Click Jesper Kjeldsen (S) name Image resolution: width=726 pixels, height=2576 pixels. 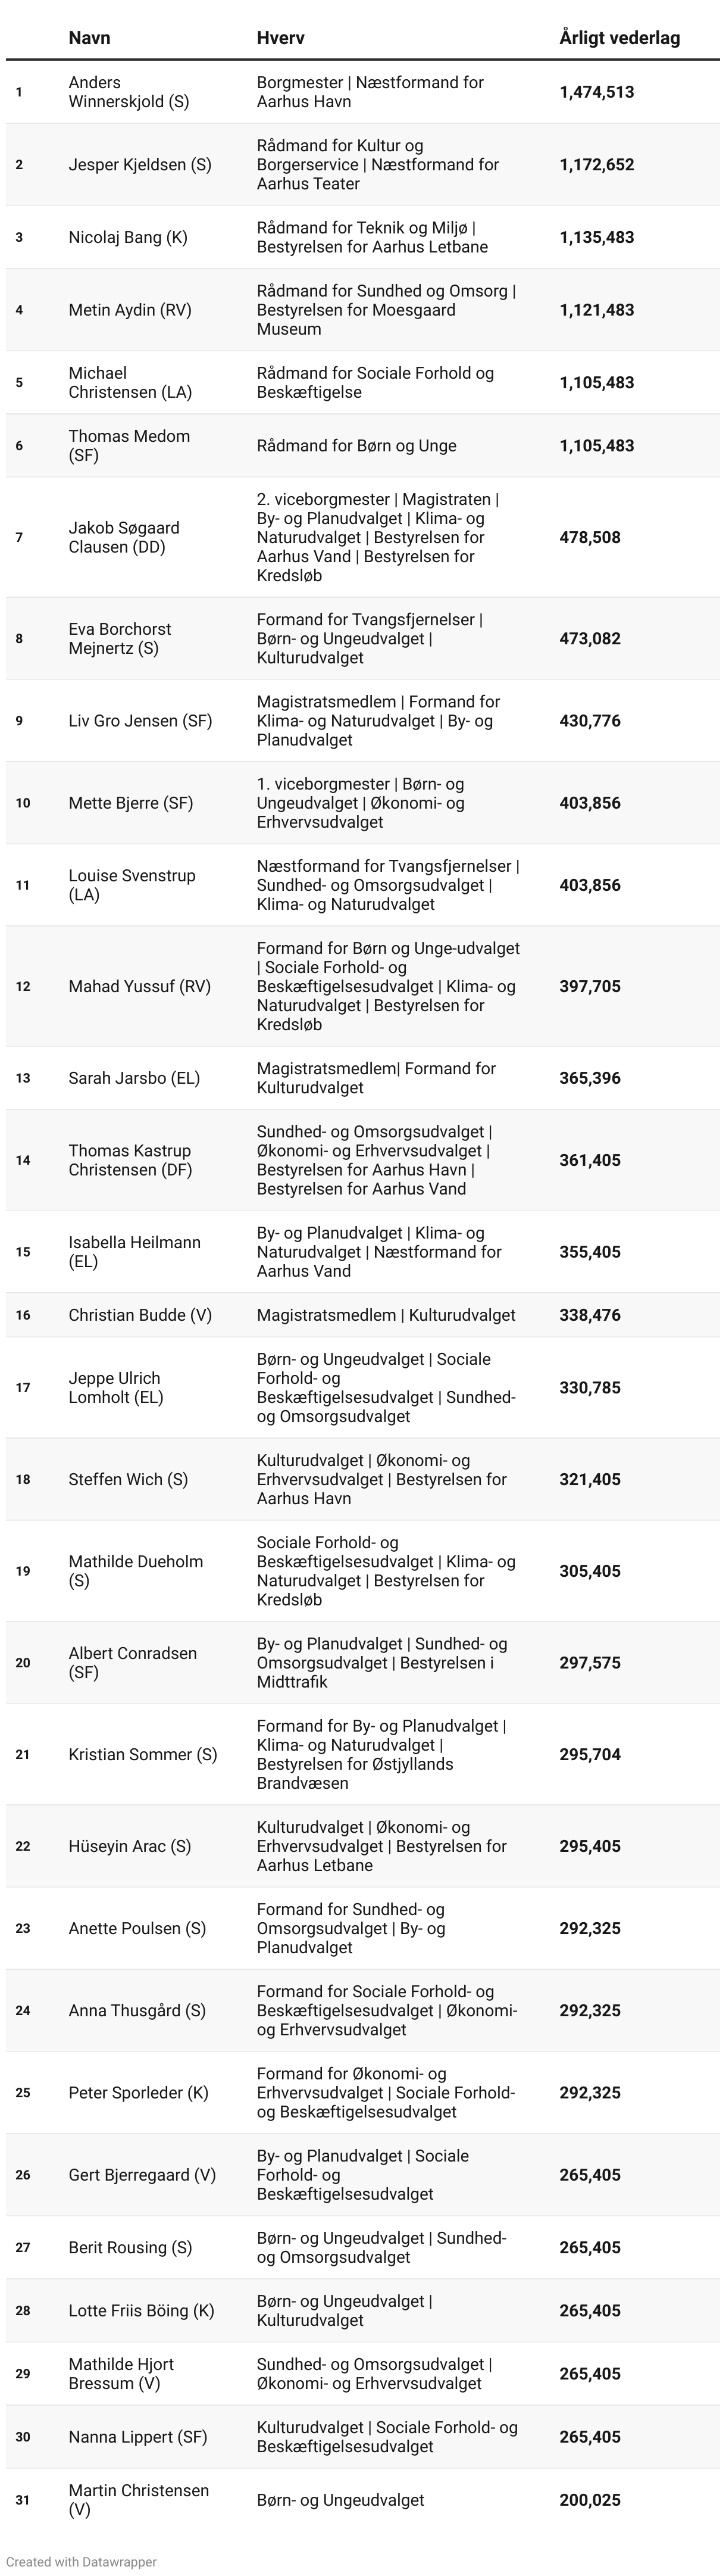click(x=140, y=164)
